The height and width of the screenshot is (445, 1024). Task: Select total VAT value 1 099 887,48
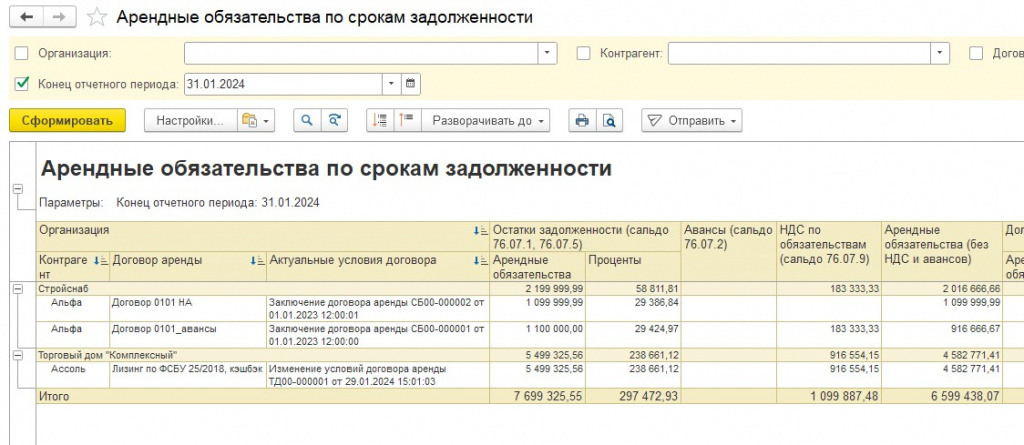pos(830,396)
